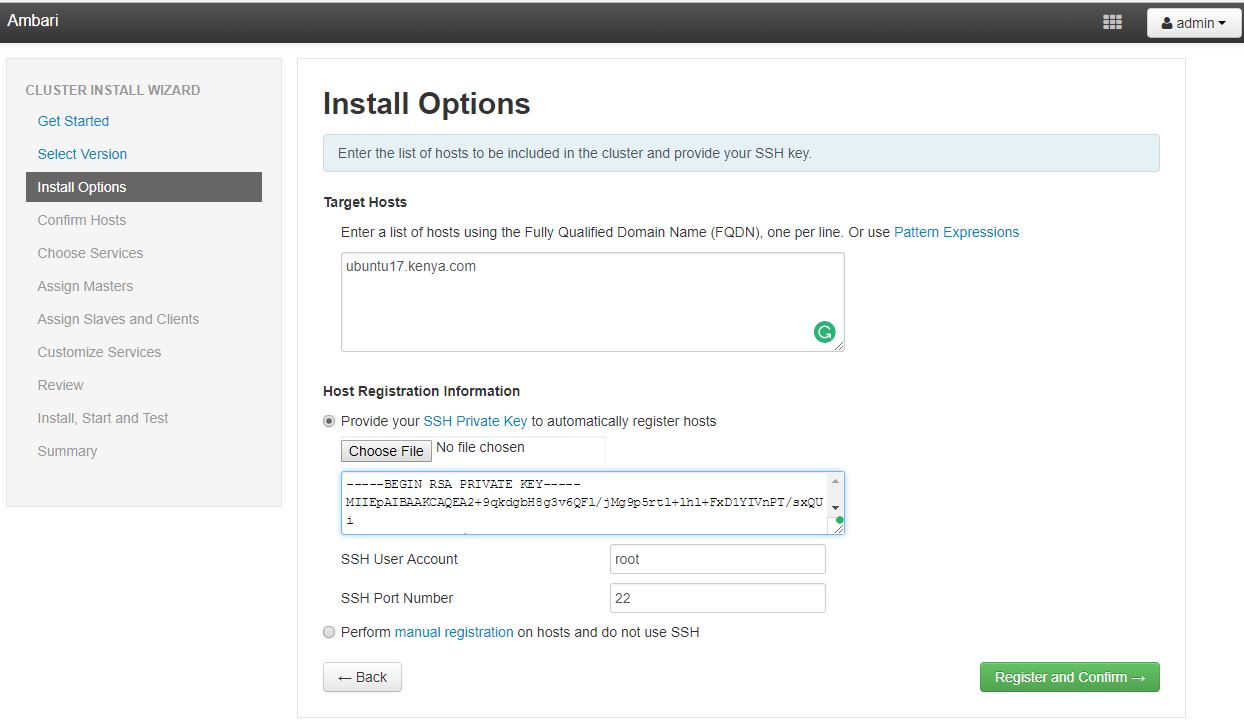The width and height of the screenshot is (1244, 720).
Task: Go to the 'Get Started' wizard step
Action: [73, 120]
